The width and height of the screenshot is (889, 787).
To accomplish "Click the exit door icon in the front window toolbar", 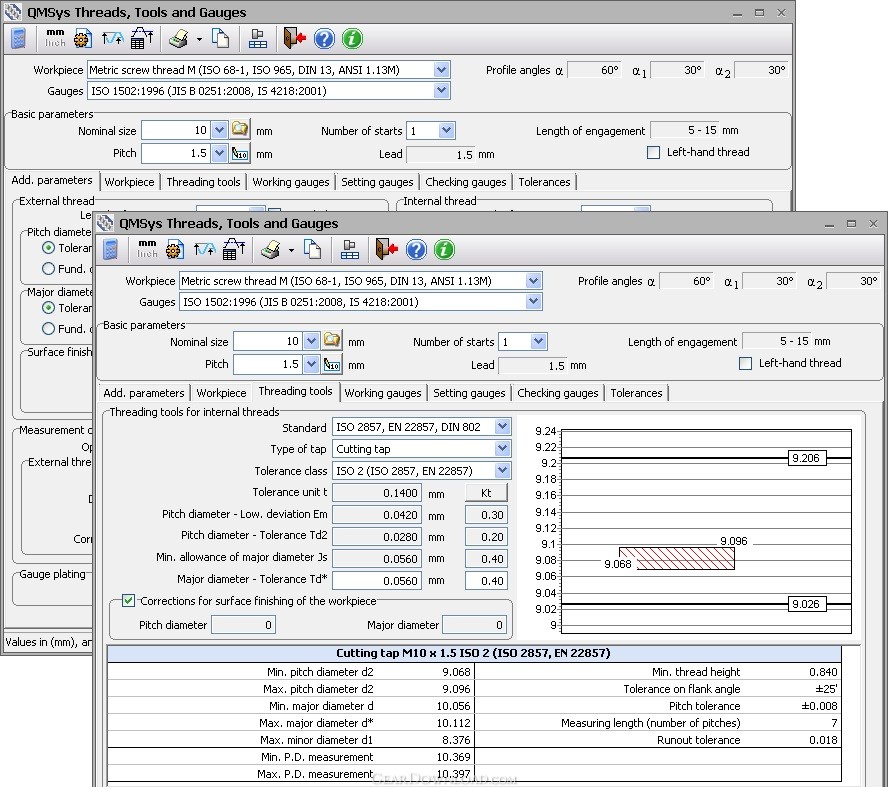I will click(x=386, y=249).
